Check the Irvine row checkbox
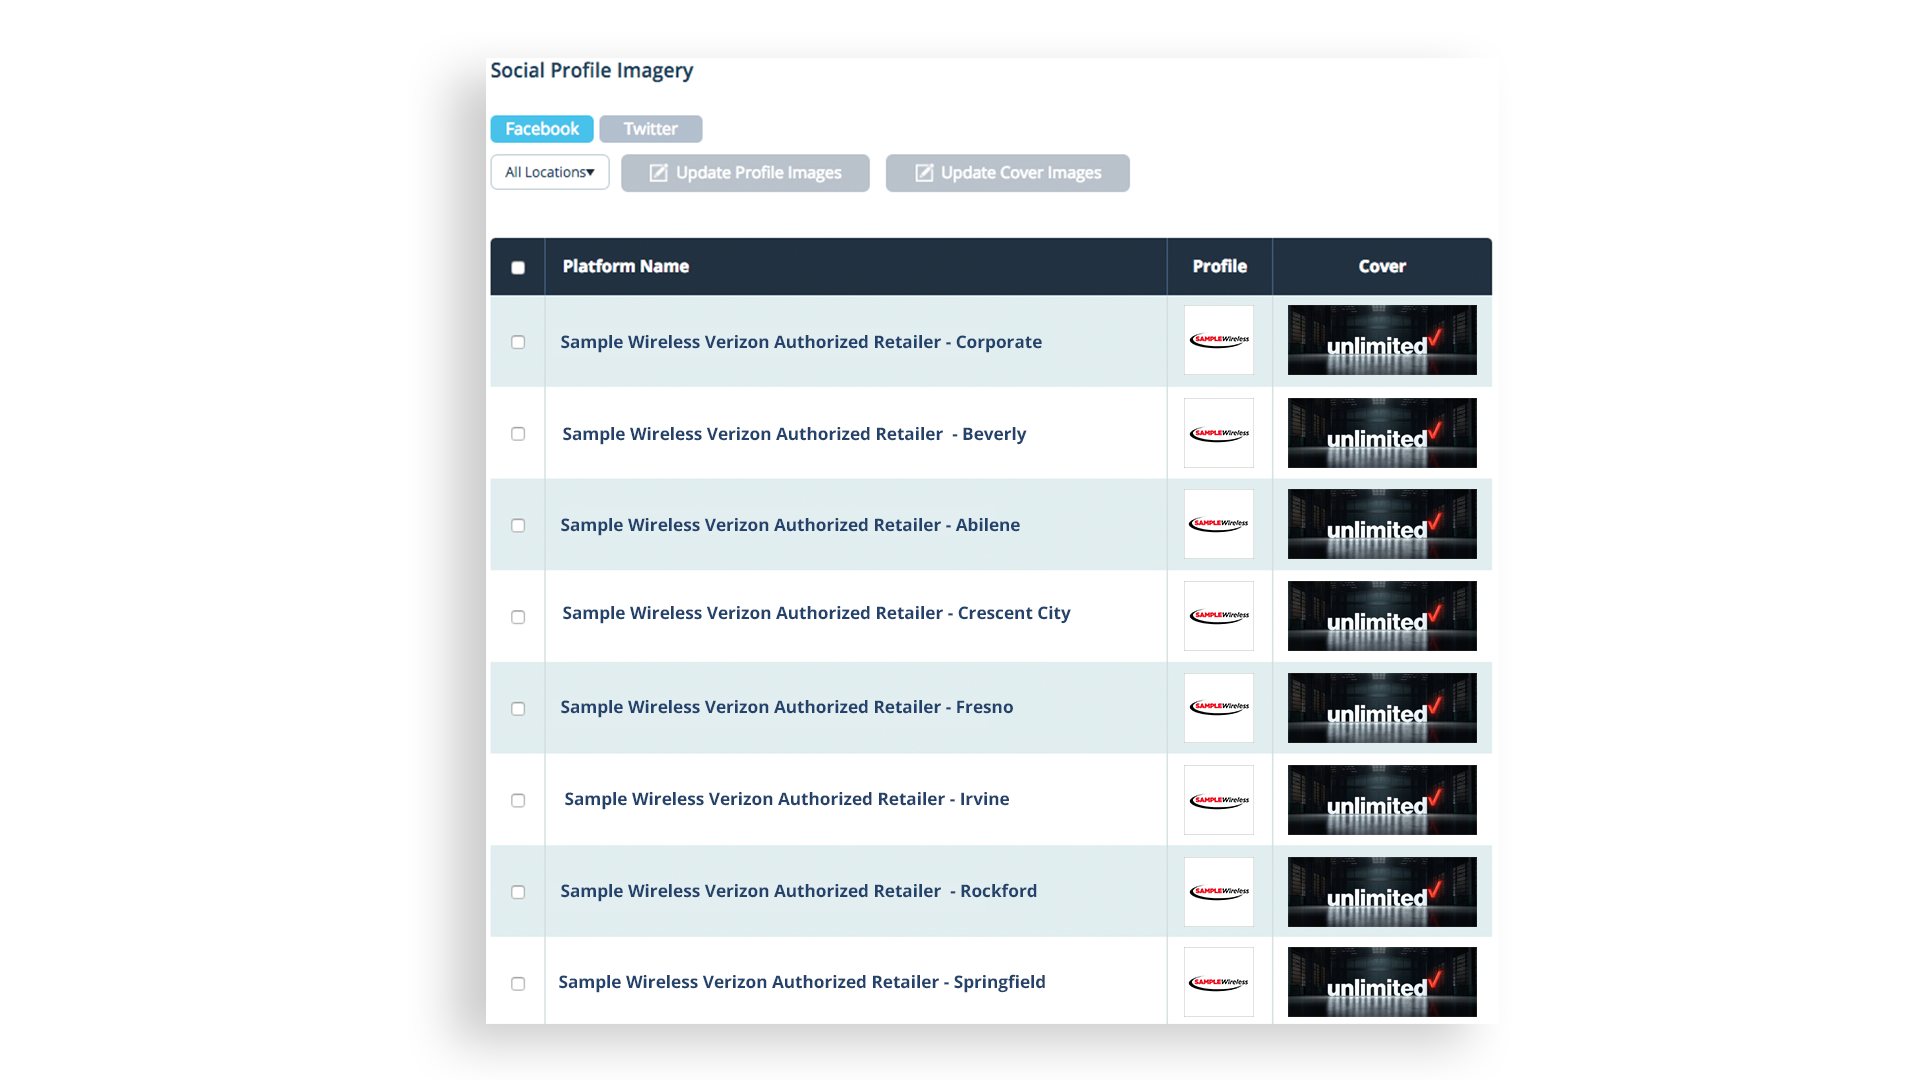Viewport: 1920px width, 1080px height. pyautogui.click(x=518, y=800)
